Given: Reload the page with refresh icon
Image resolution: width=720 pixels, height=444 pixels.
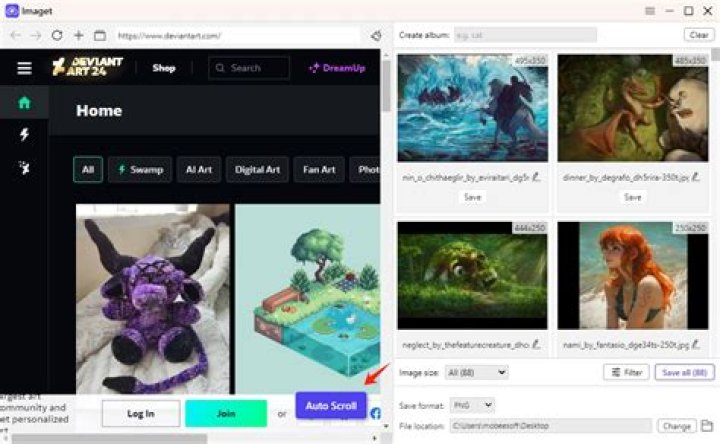Looking at the screenshot, I should coord(57,35).
